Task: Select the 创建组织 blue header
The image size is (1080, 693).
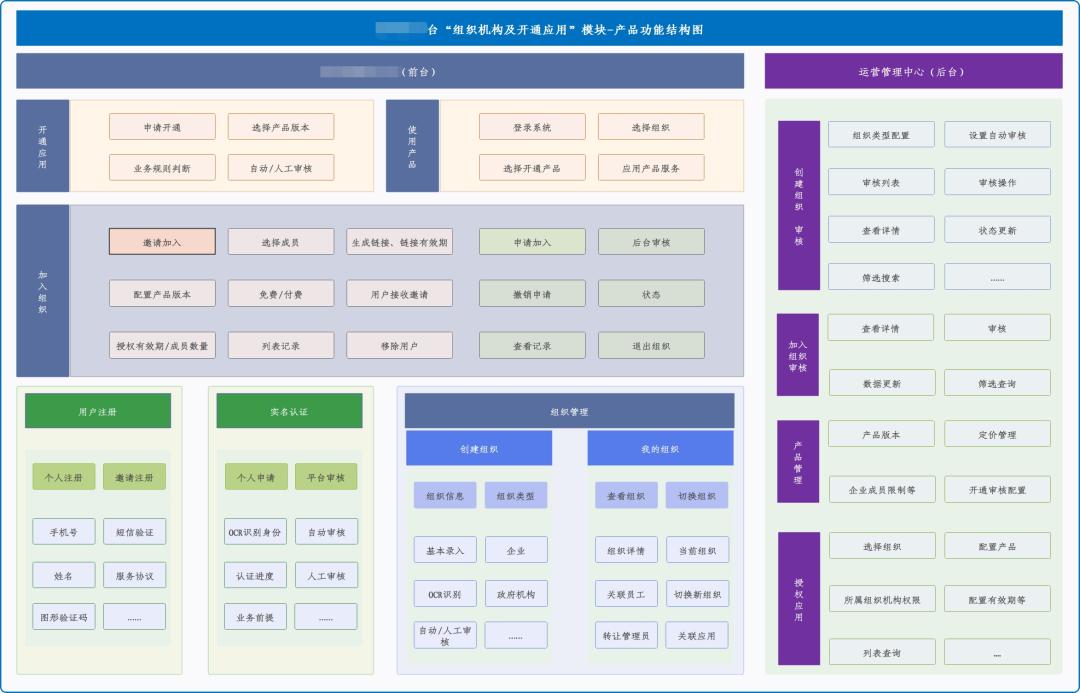Action: click(479, 448)
